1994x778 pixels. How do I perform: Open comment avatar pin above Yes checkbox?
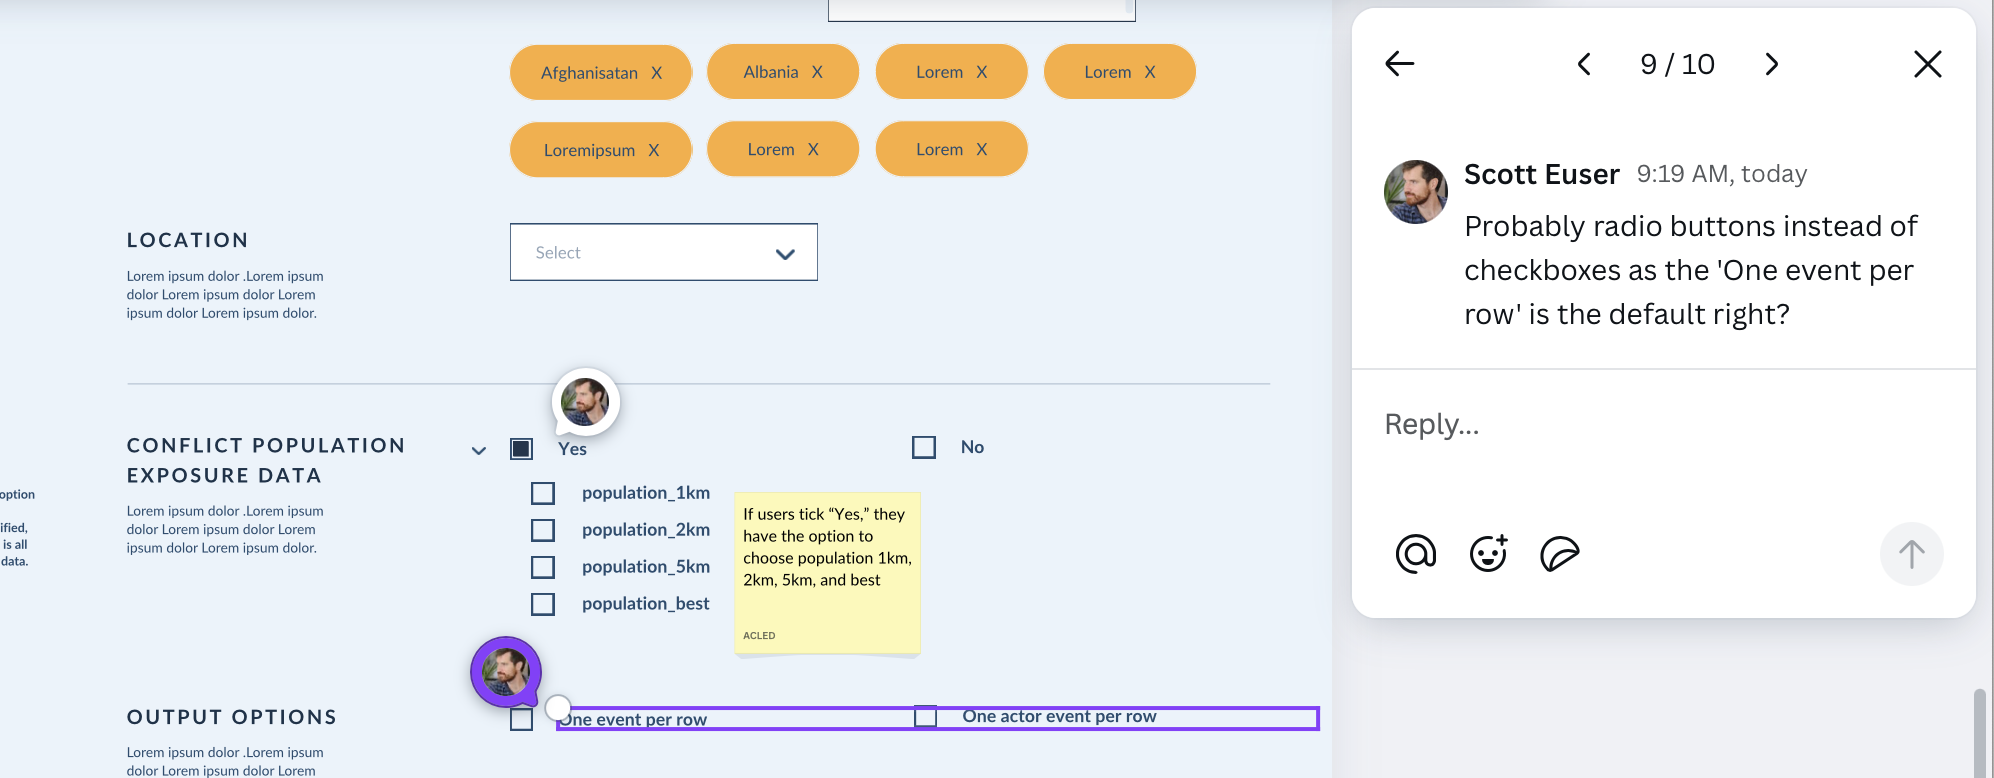click(x=586, y=402)
